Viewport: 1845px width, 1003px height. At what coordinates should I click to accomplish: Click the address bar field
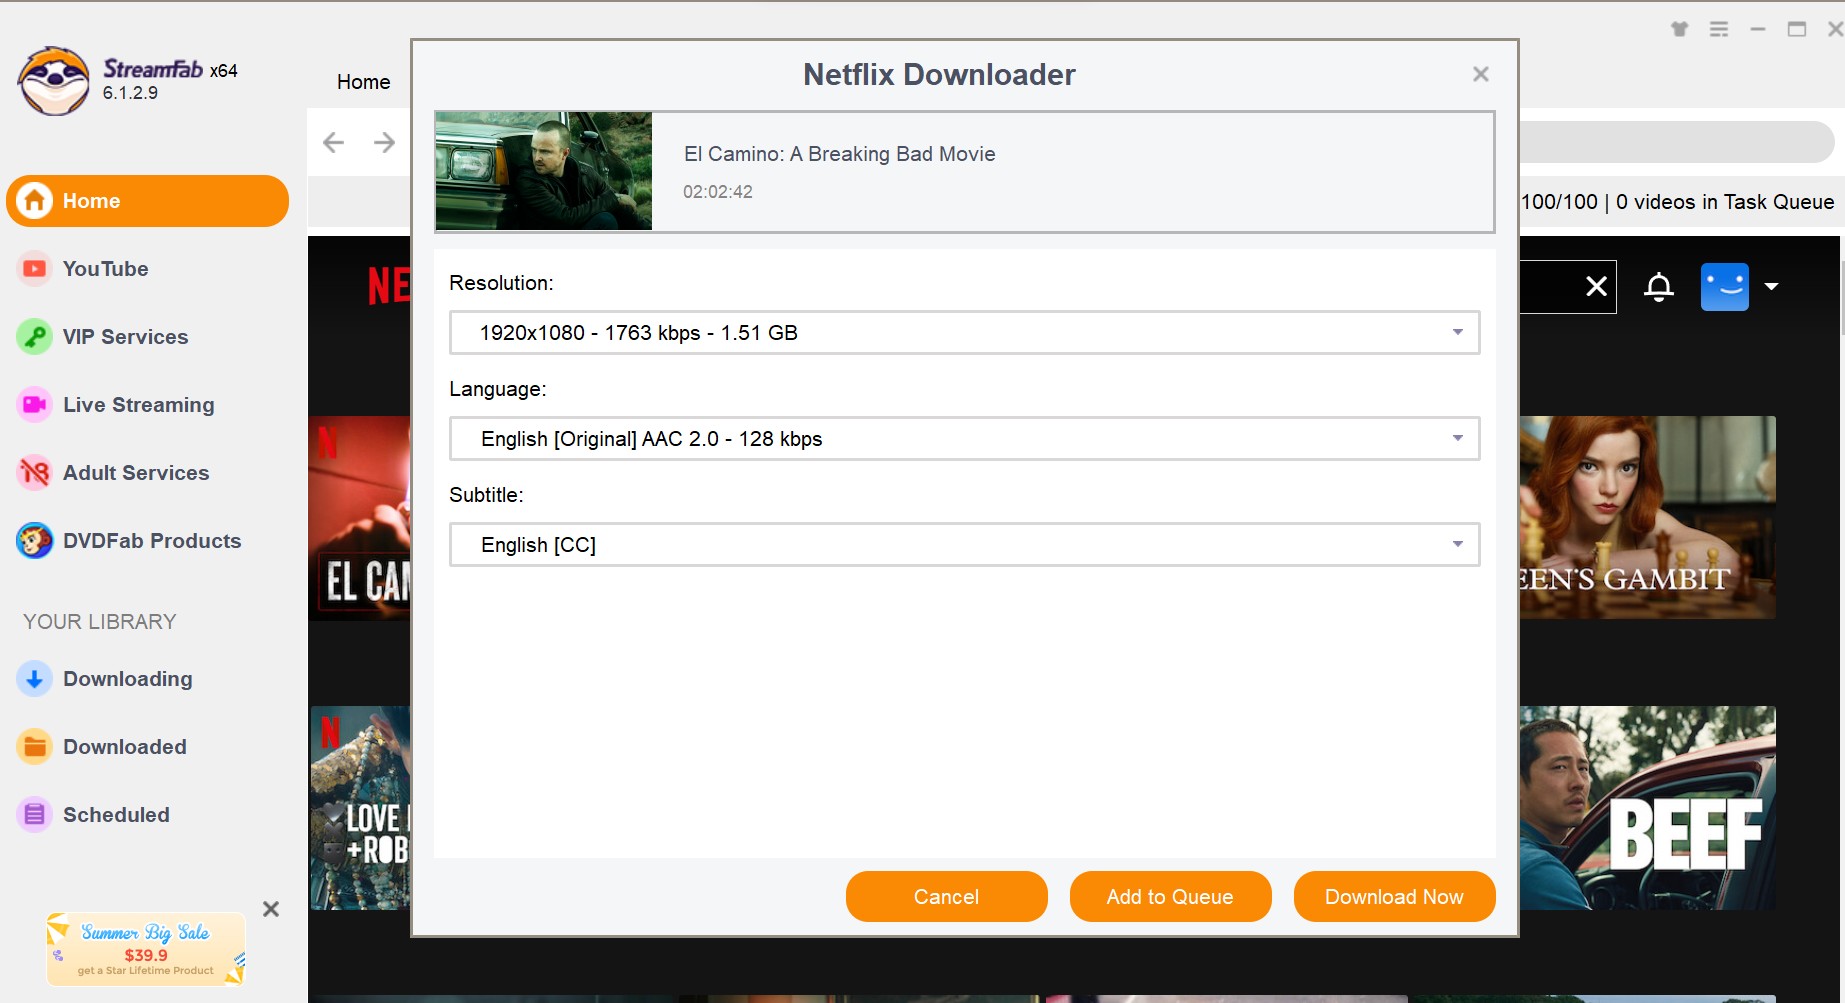pyautogui.click(x=1676, y=142)
